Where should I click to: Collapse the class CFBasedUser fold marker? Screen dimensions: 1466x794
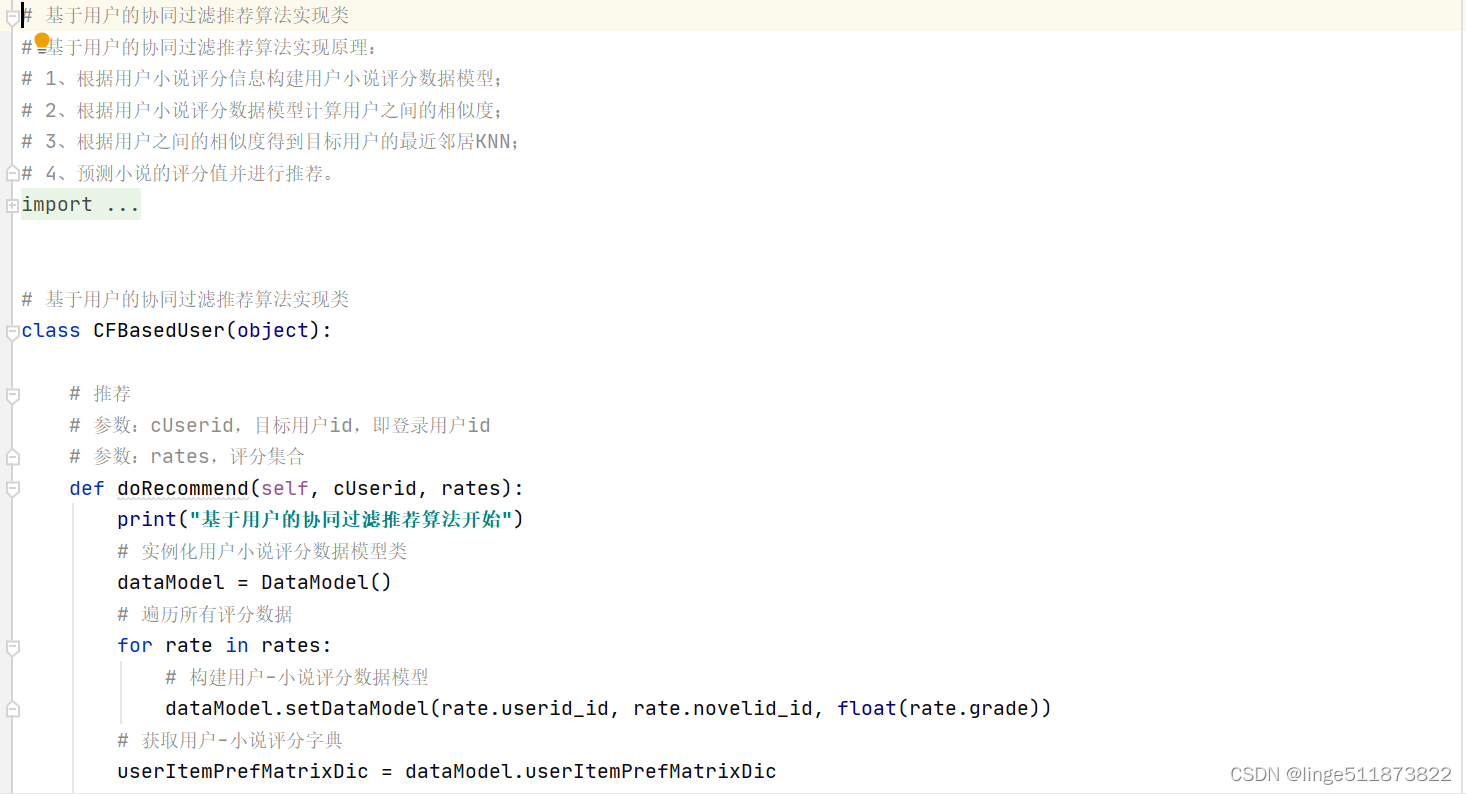12,331
